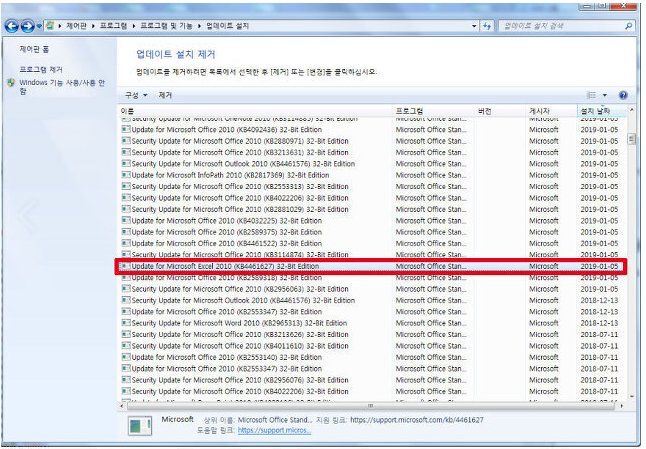Click the vertical scrollbar thumb

[x=632, y=139]
